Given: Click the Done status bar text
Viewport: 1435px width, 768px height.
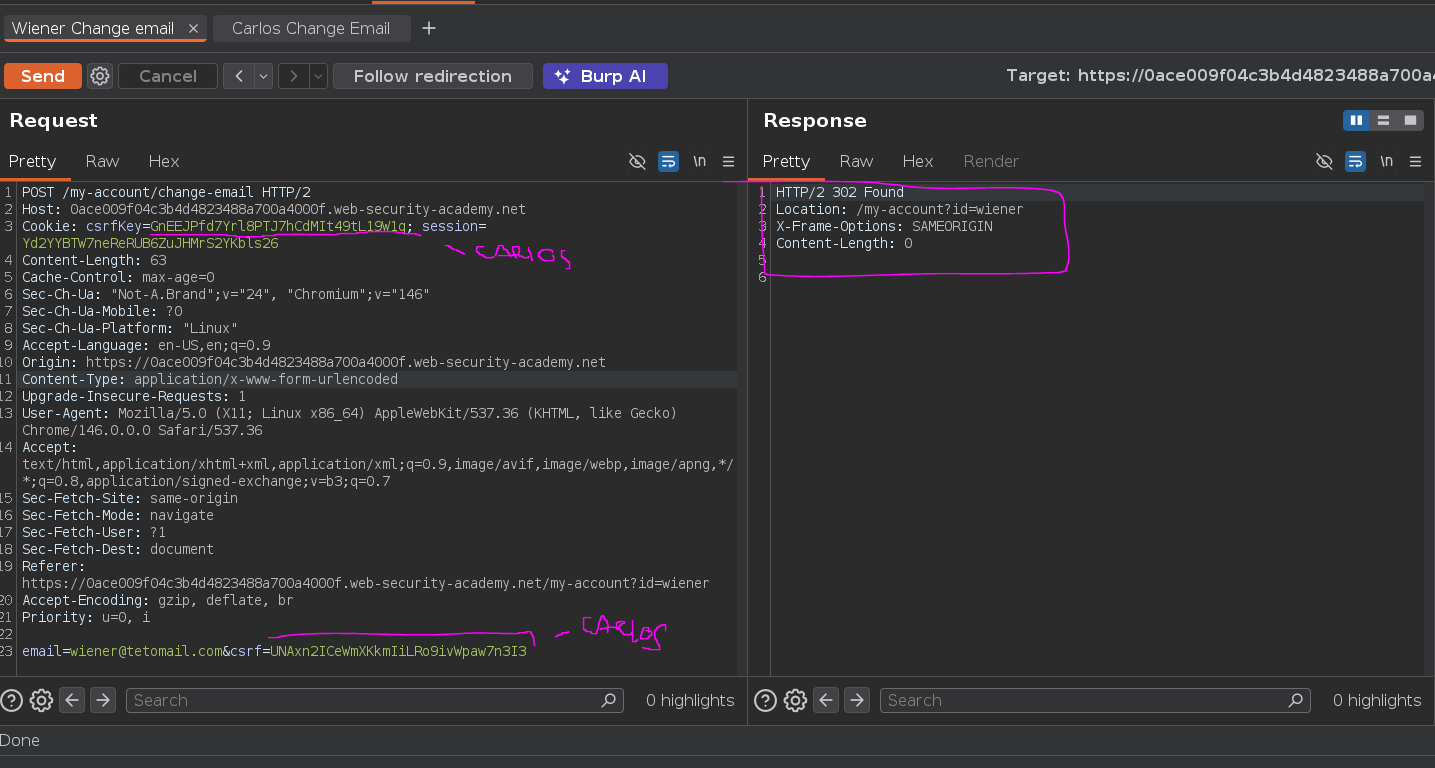Looking at the screenshot, I should pos(20,740).
